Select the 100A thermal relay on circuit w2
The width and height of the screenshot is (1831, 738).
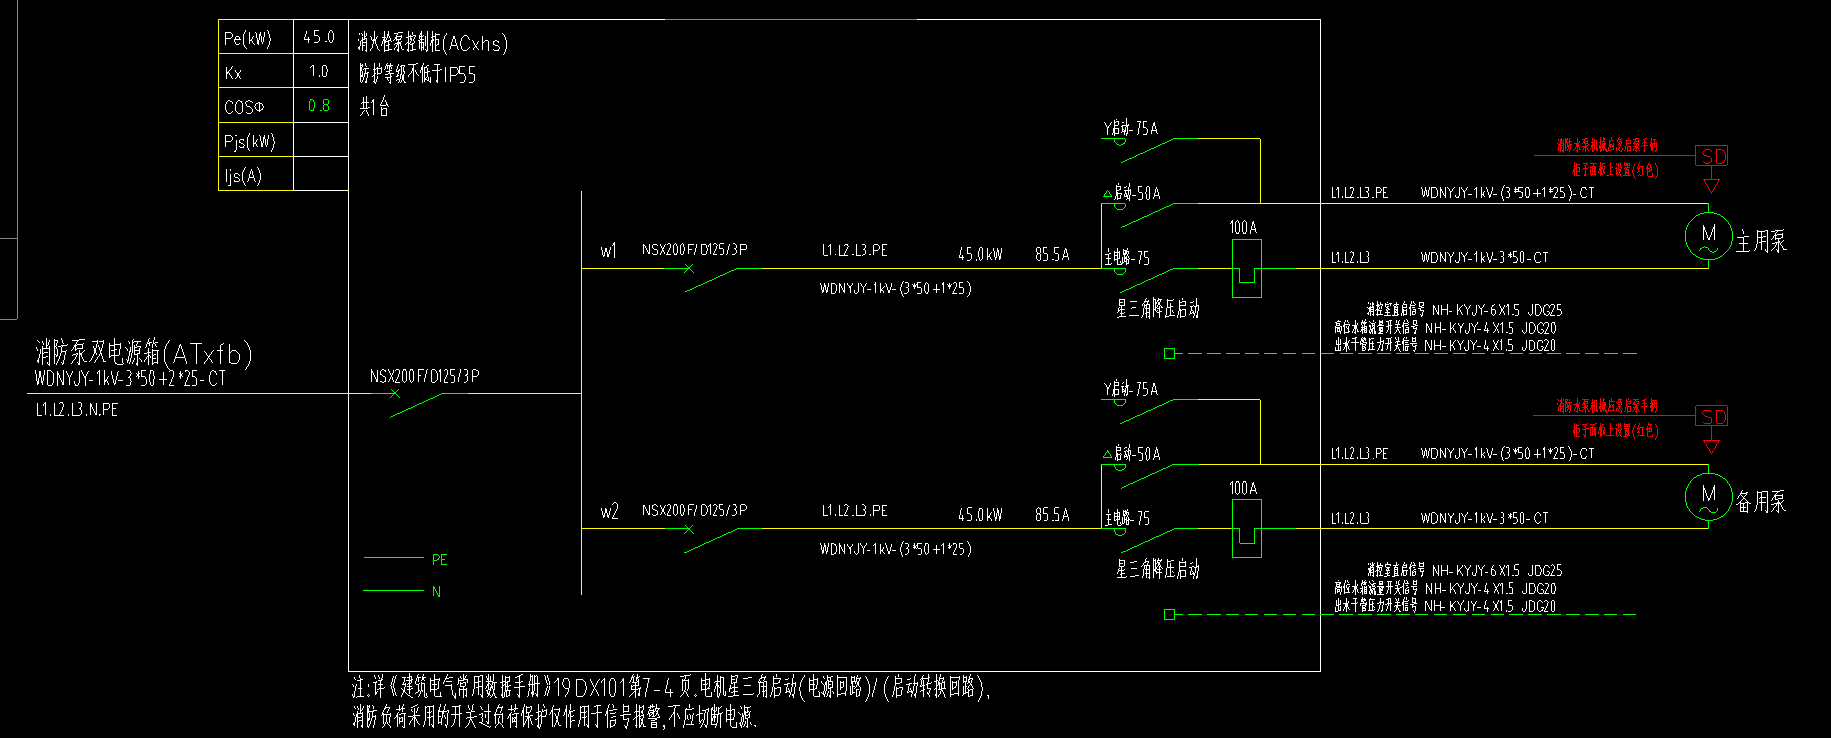[x=1246, y=528]
